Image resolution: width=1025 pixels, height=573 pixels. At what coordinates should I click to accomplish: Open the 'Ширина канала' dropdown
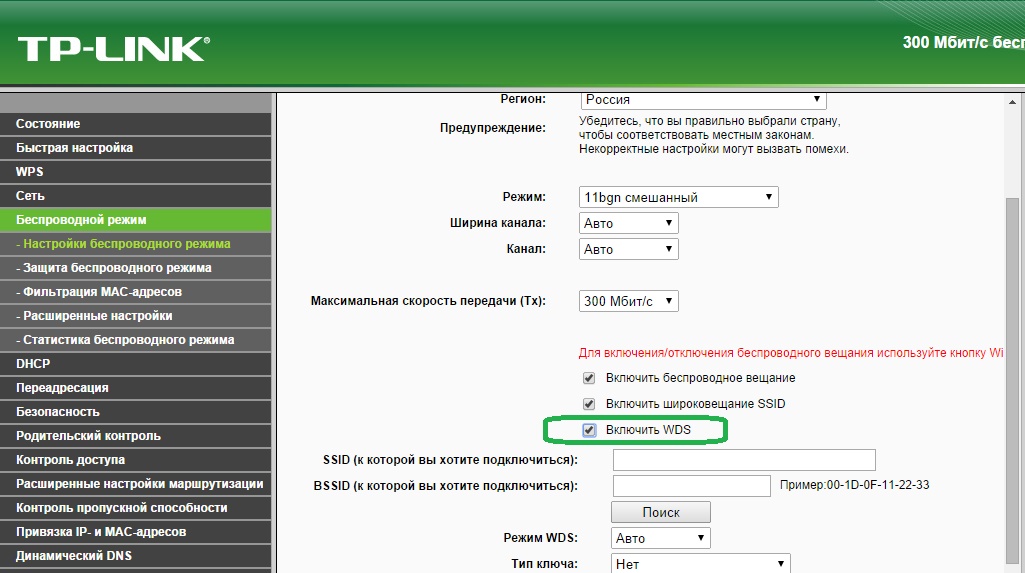(x=628, y=223)
